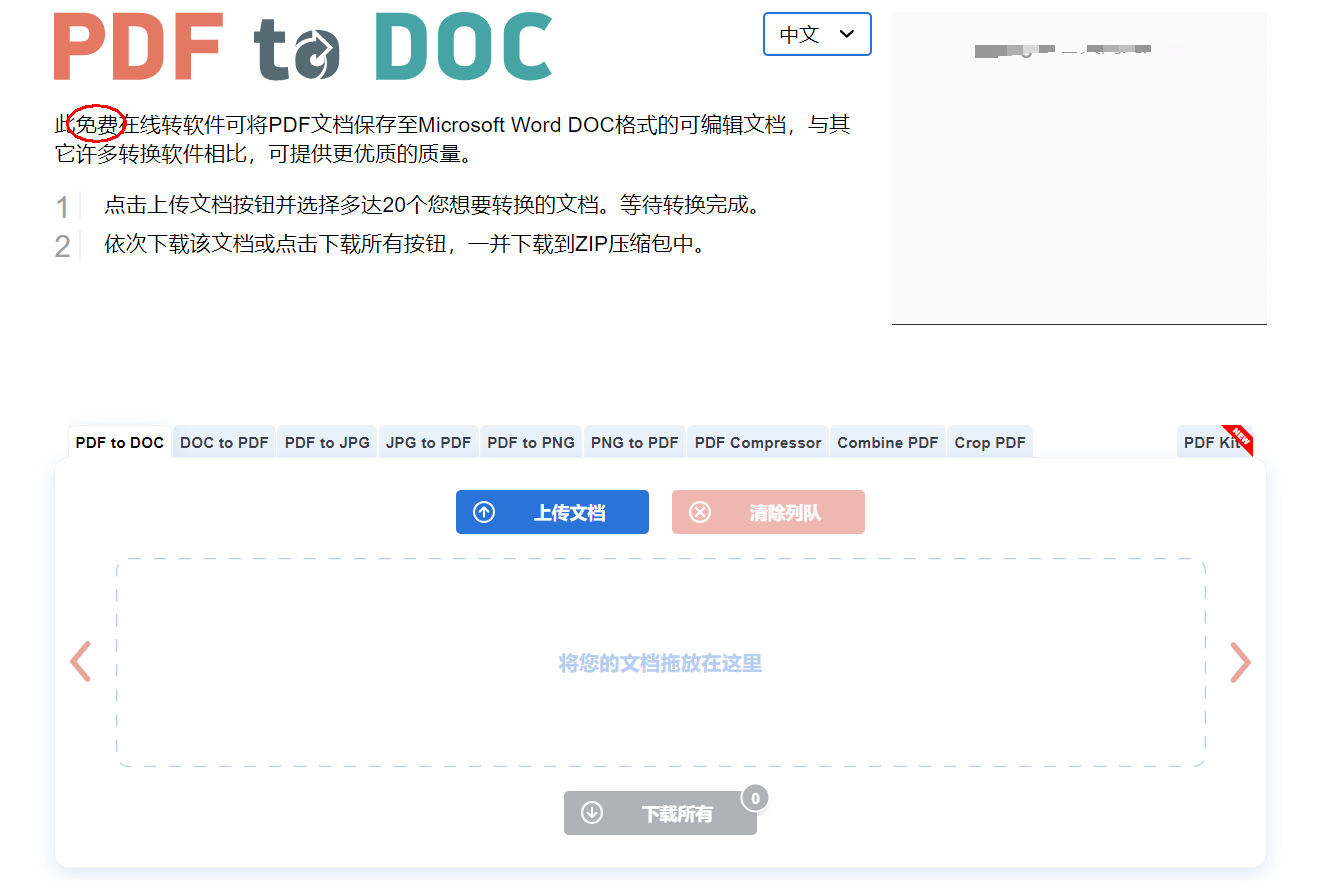Viewport: 1318px width, 881px height.
Task: Go to the Combine PDF tab
Action: click(888, 442)
